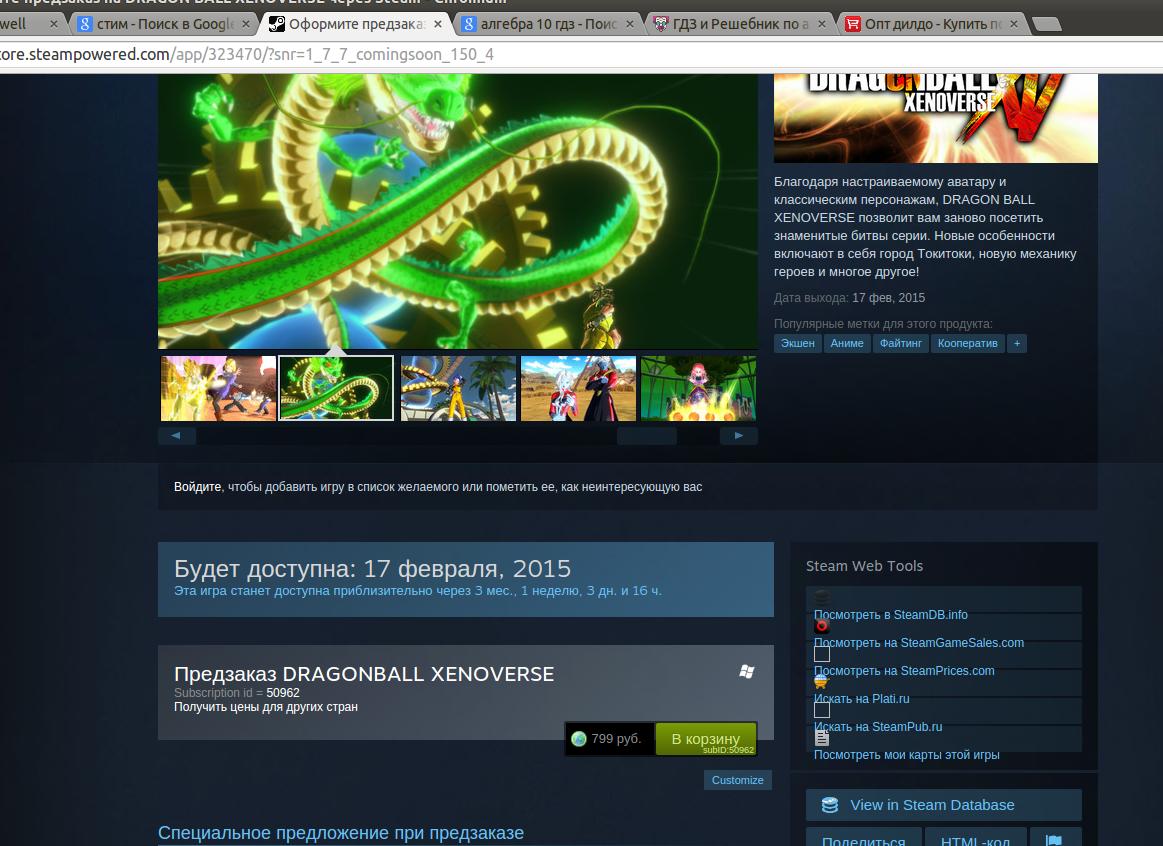
Task: Click 'View in Steam Database' button
Action: (x=943, y=804)
